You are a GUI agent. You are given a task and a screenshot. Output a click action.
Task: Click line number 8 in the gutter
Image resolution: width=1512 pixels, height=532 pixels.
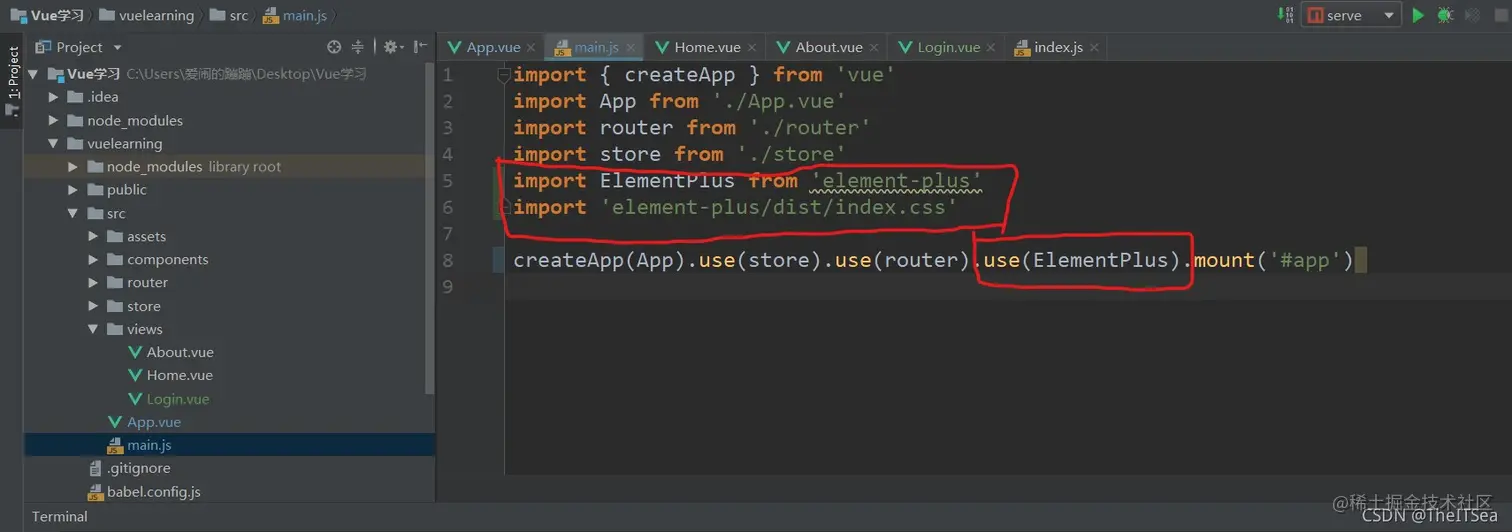pos(448,260)
